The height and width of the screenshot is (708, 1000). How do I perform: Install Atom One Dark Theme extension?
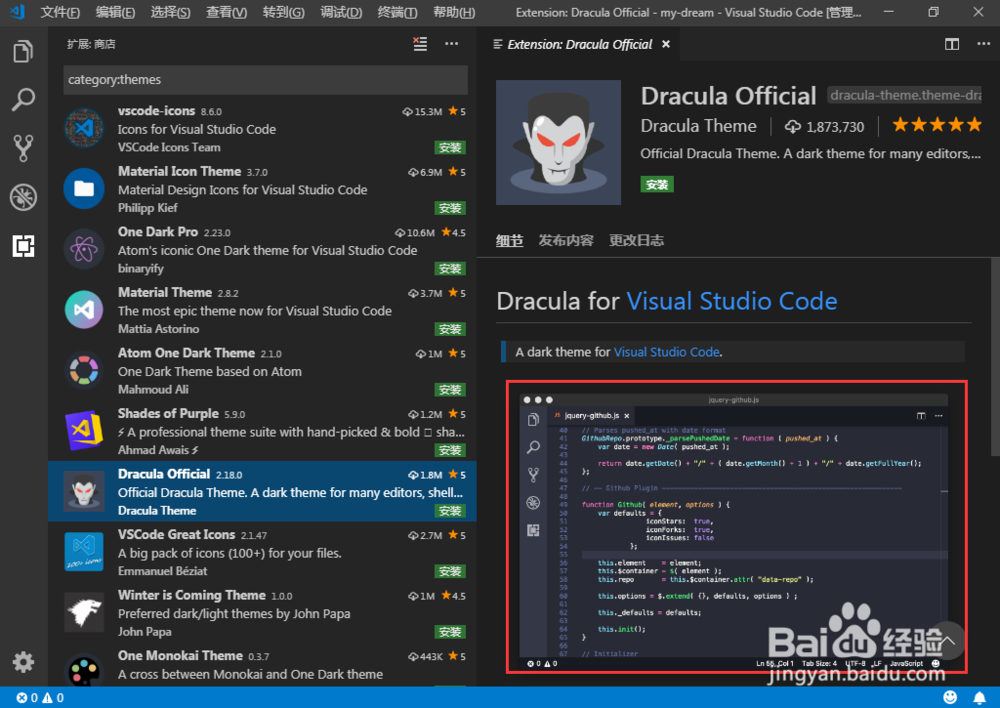click(450, 390)
